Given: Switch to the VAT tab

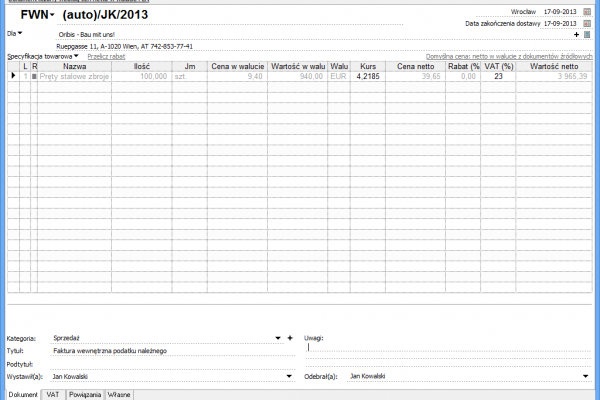Looking at the screenshot, I should coord(52,394).
